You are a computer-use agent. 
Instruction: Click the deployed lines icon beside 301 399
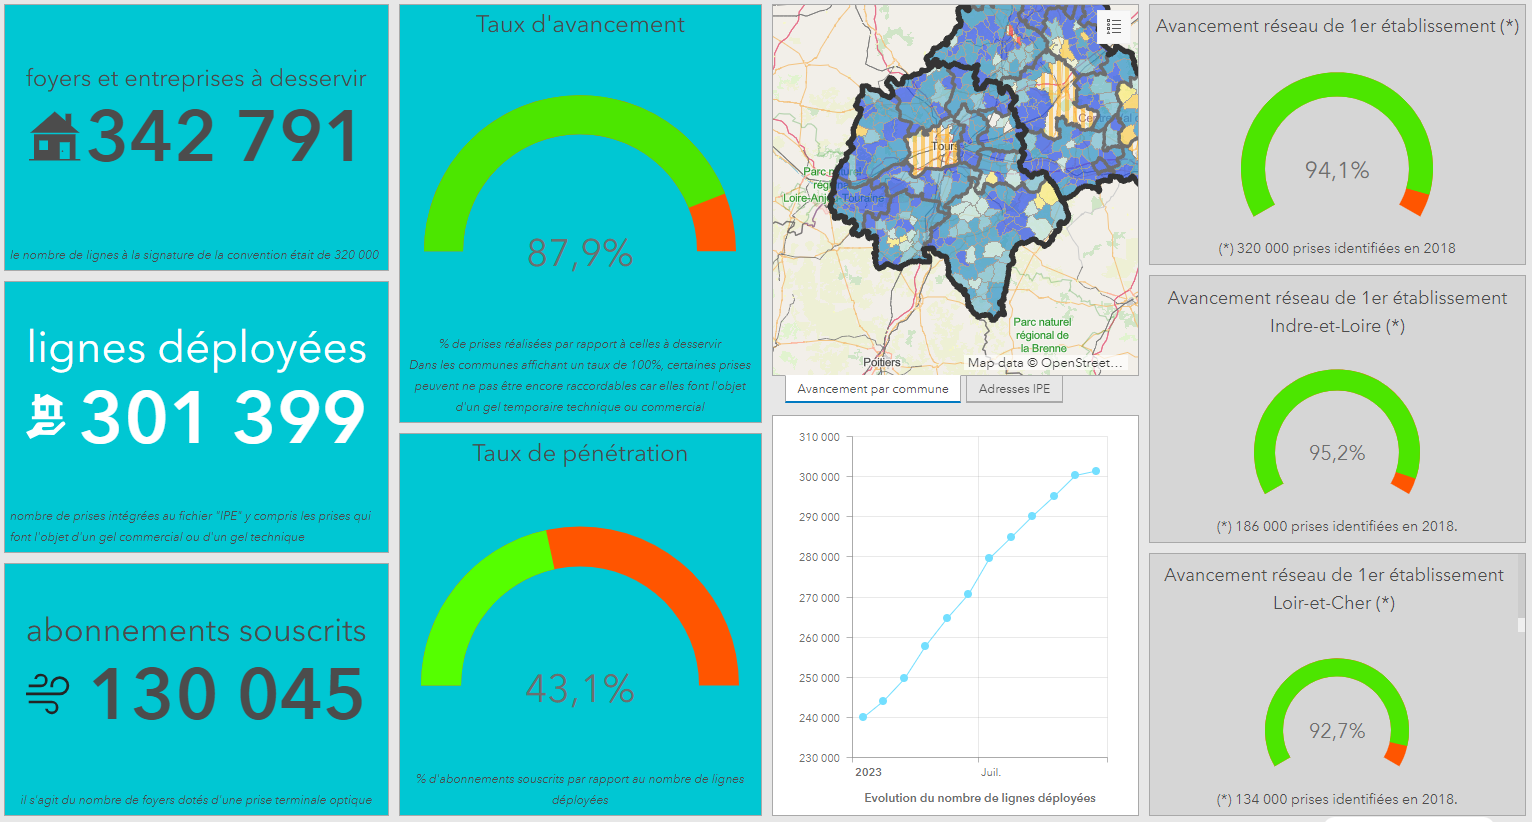point(46,417)
